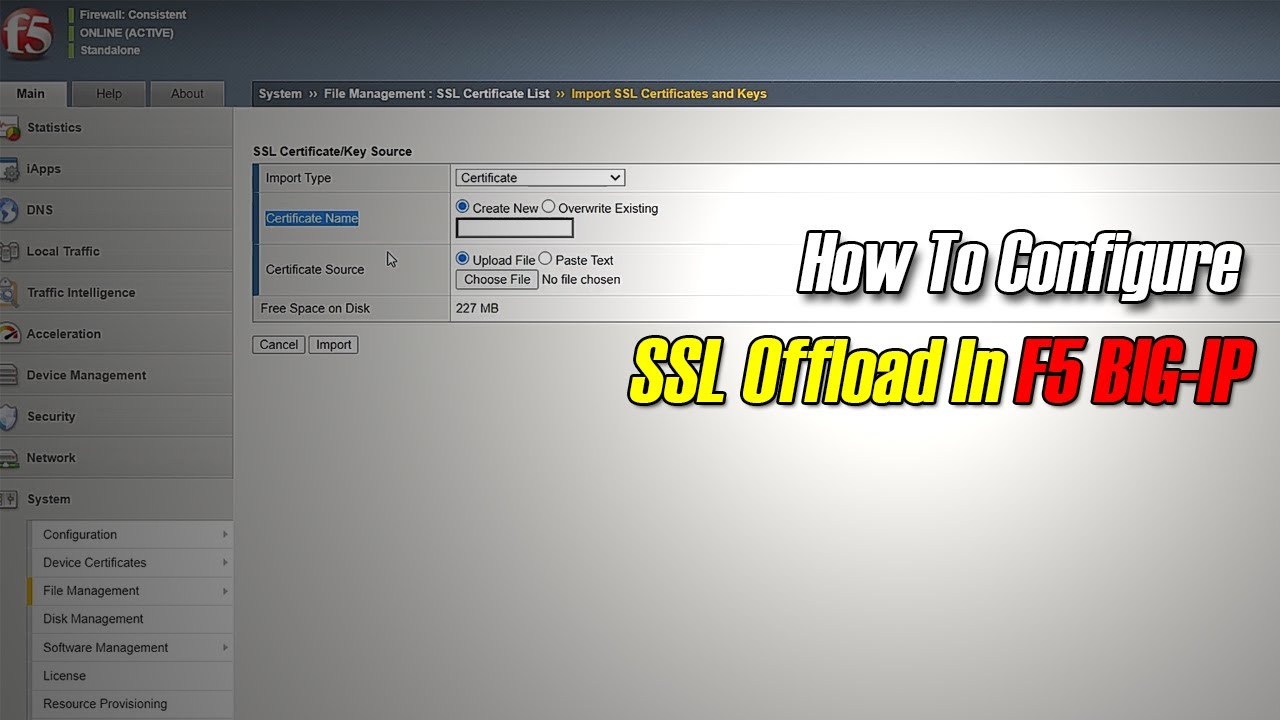The image size is (1280, 720).
Task: Open Software Management under System
Action: tap(131, 648)
